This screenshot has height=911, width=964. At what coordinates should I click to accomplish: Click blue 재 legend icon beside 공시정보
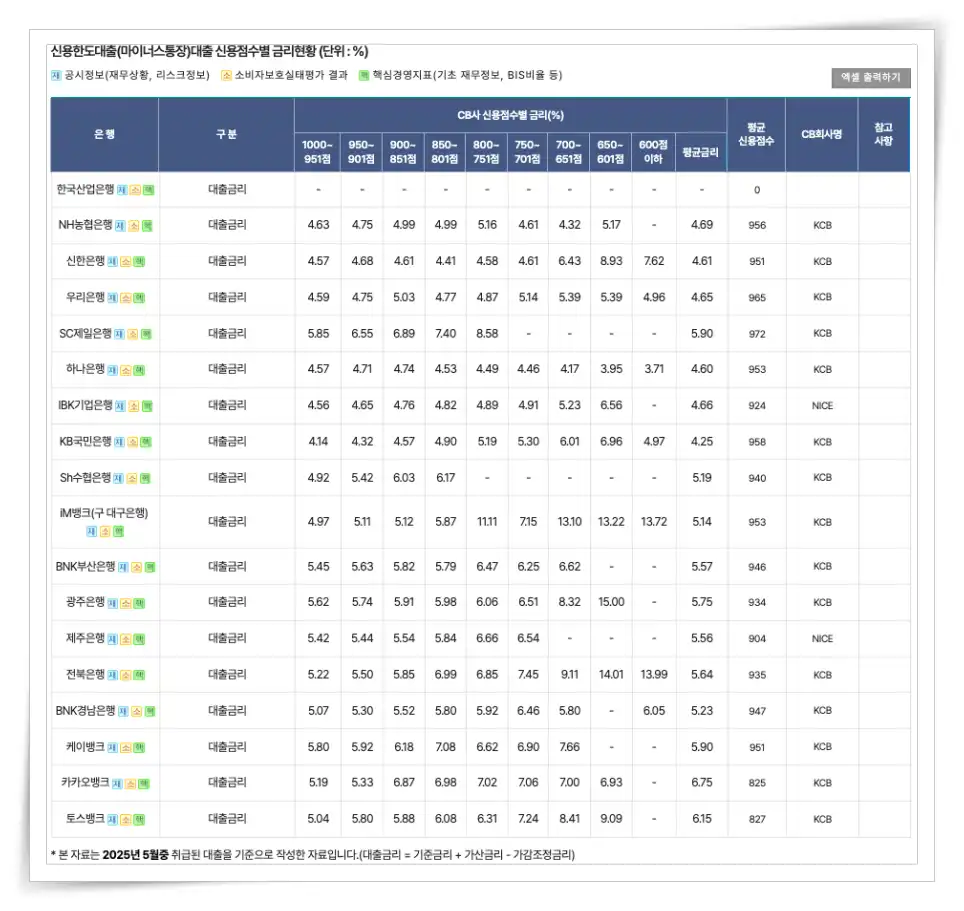(56, 76)
